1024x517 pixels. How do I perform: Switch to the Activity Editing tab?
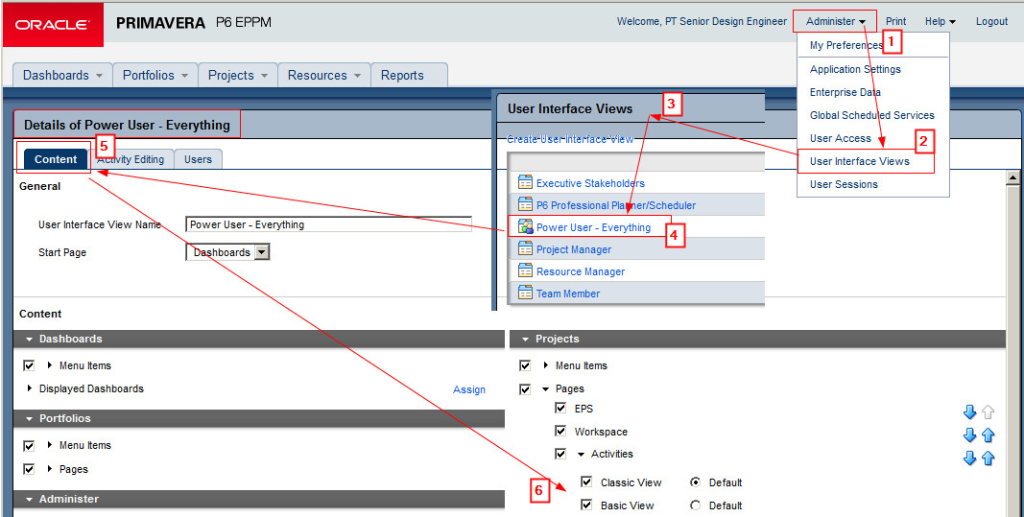click(132, 159)
